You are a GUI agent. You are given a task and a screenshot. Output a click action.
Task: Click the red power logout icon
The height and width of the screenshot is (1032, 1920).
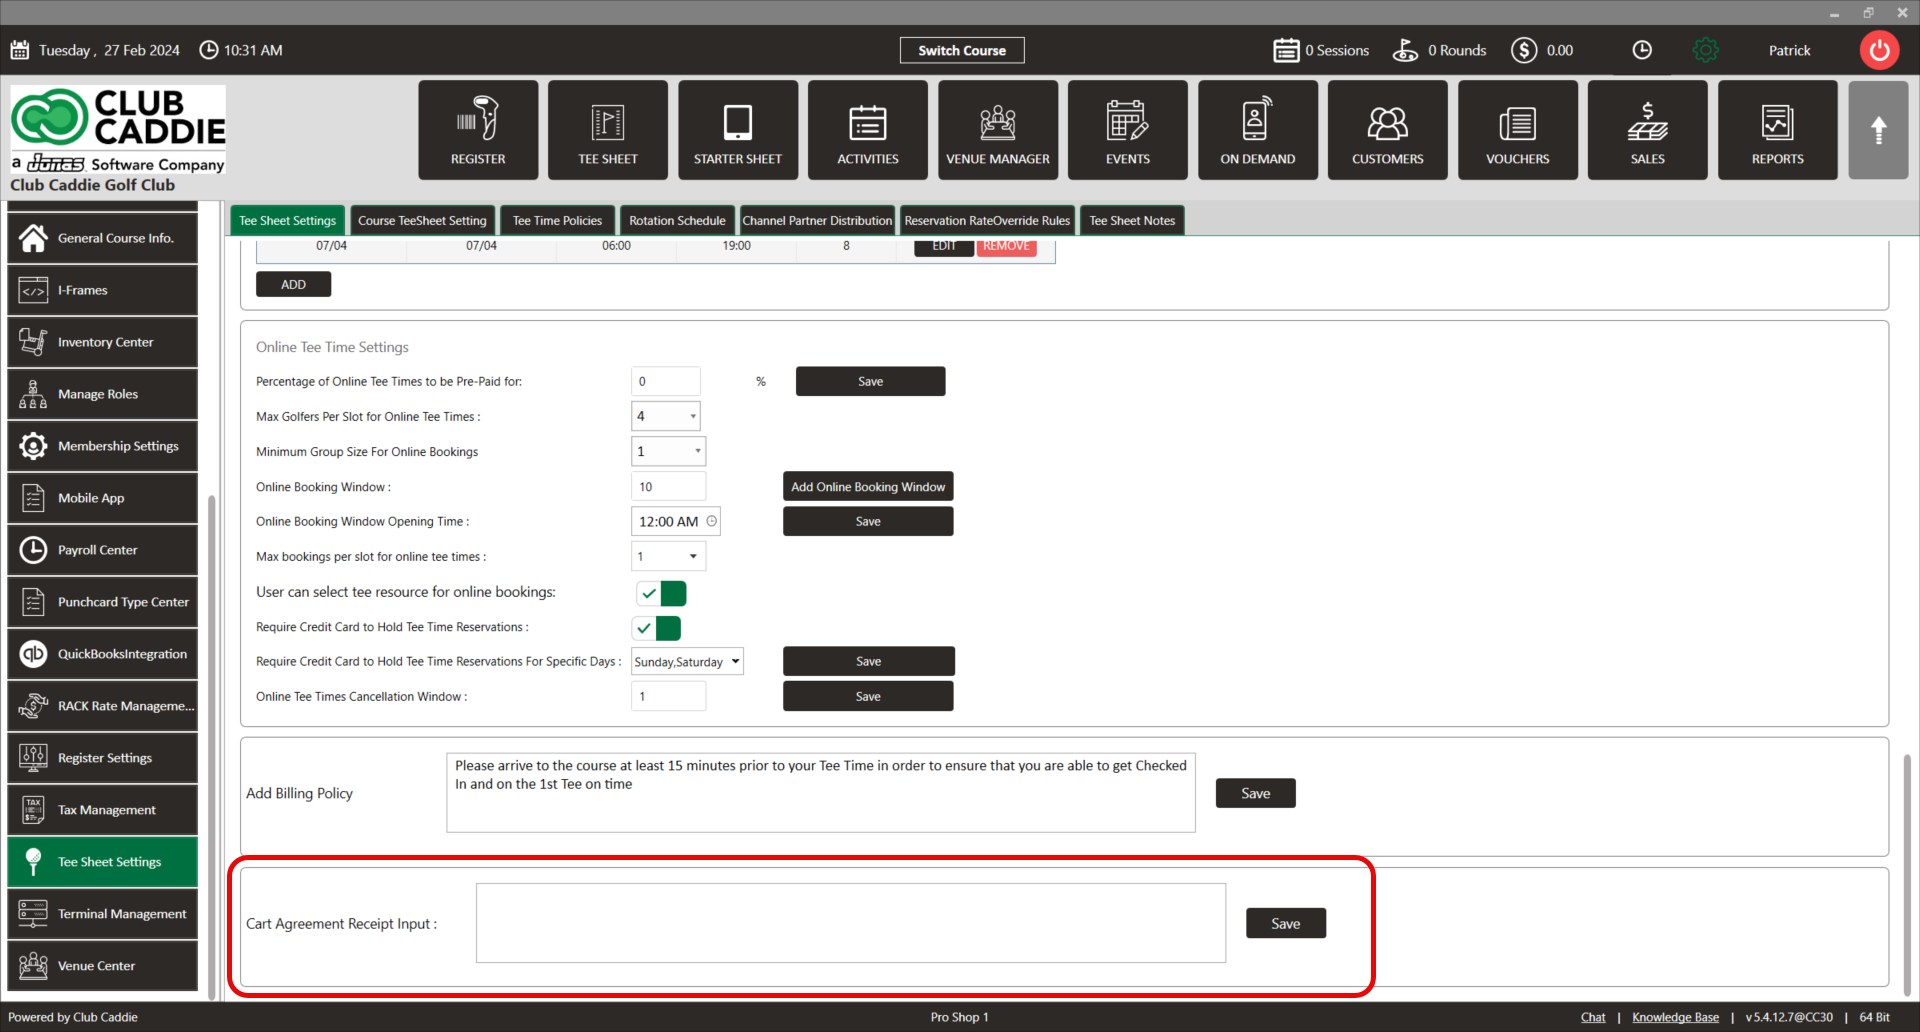[1879, 50]
